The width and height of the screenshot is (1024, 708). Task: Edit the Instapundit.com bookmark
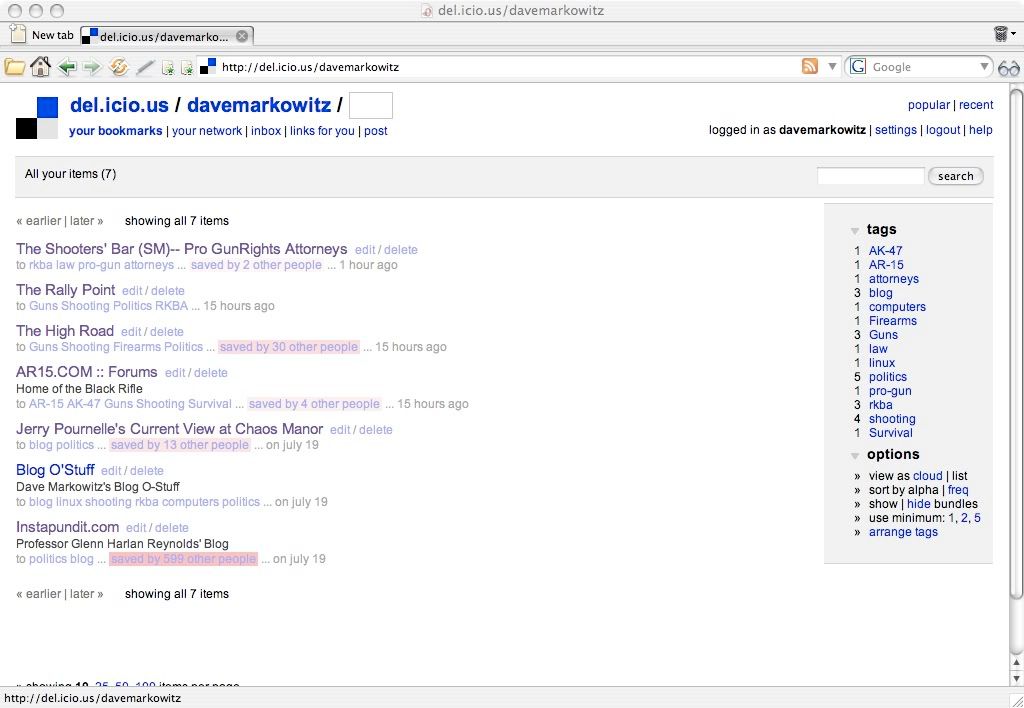136,528
